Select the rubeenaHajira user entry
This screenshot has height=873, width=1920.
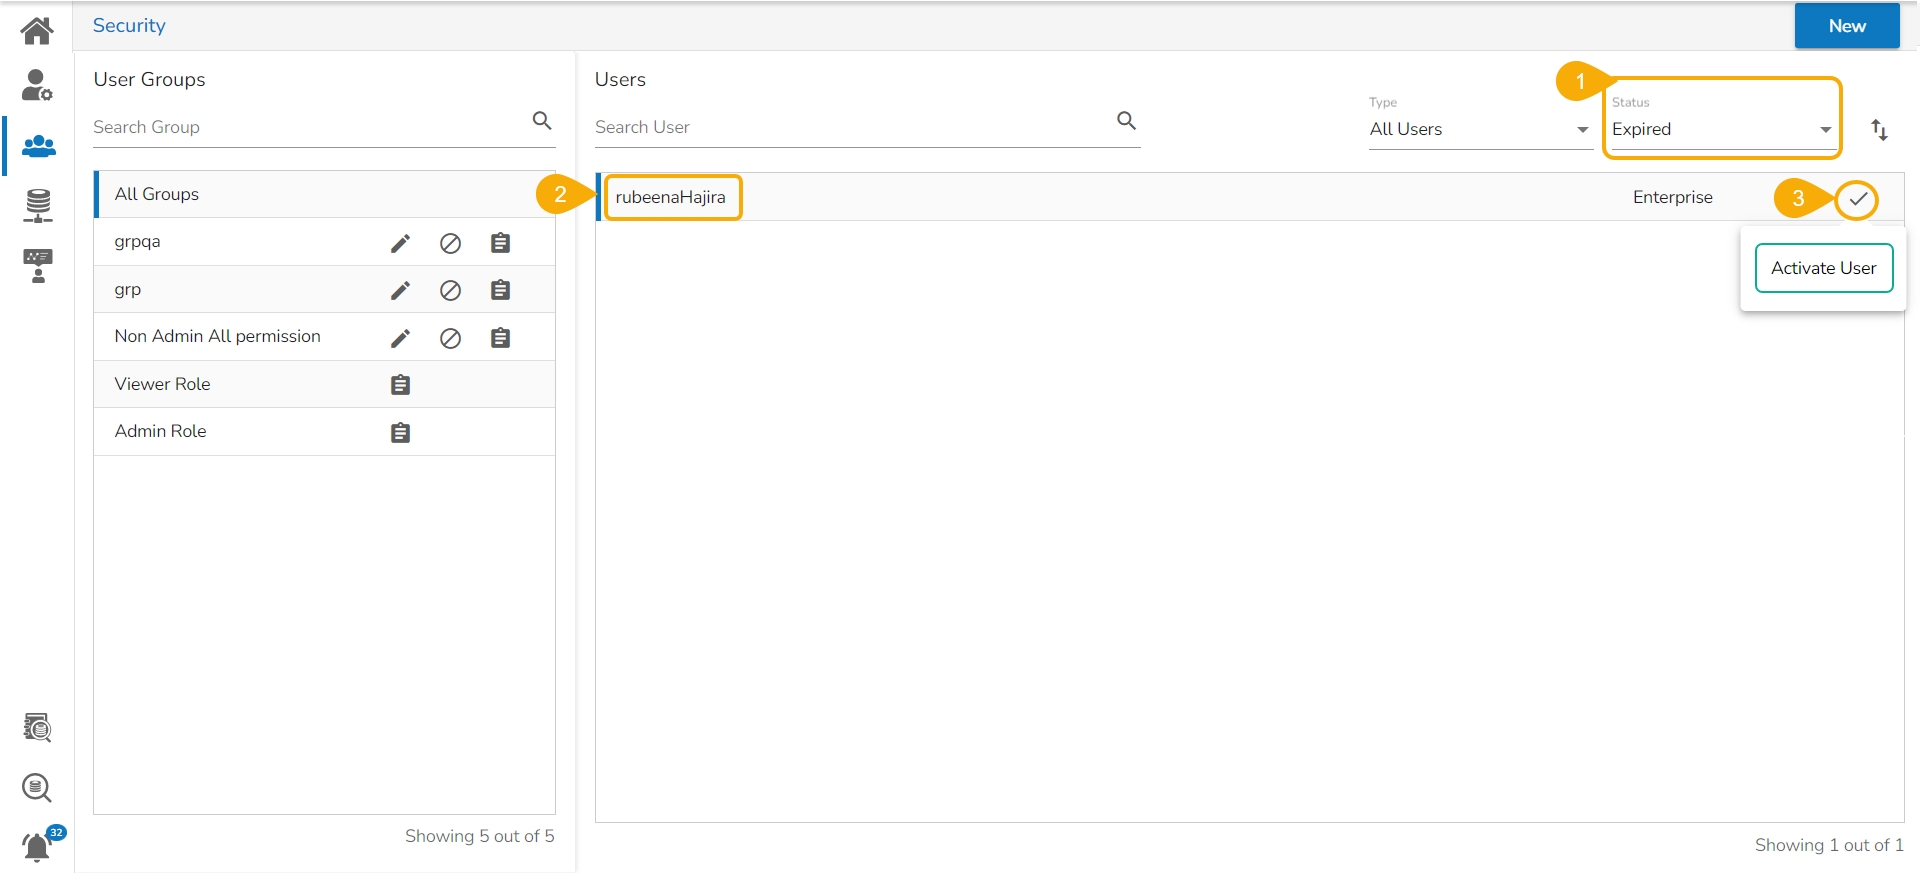(671, 197)
